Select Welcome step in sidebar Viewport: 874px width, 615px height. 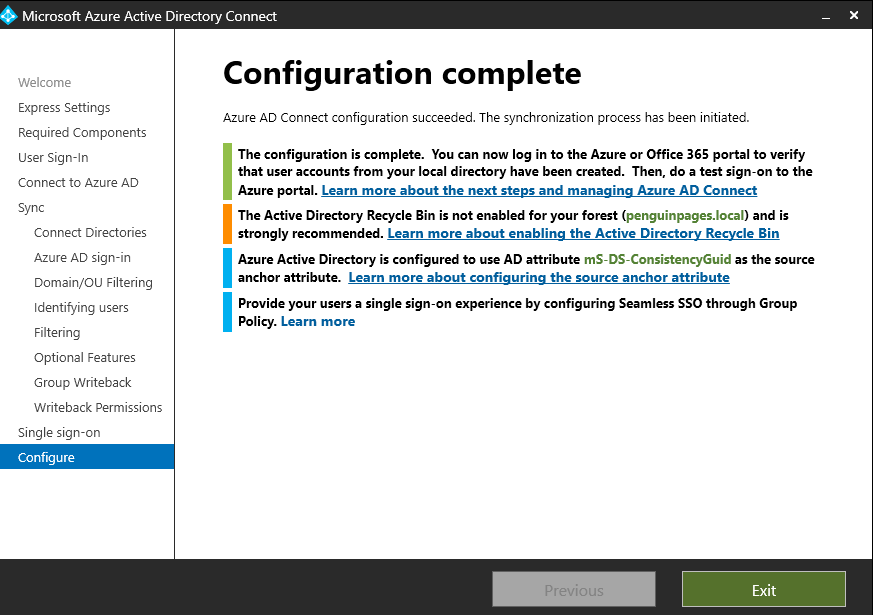point(45,83)
